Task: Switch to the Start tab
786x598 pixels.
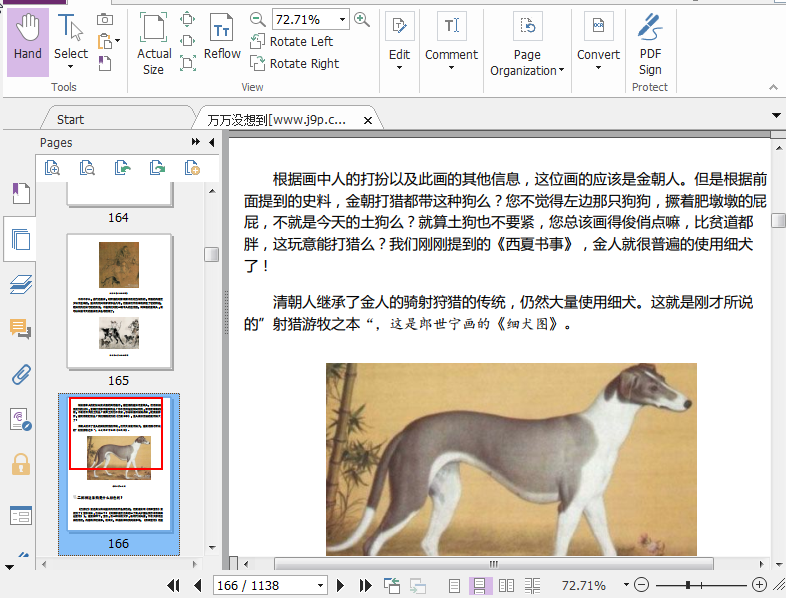Action: pos(70,120)
